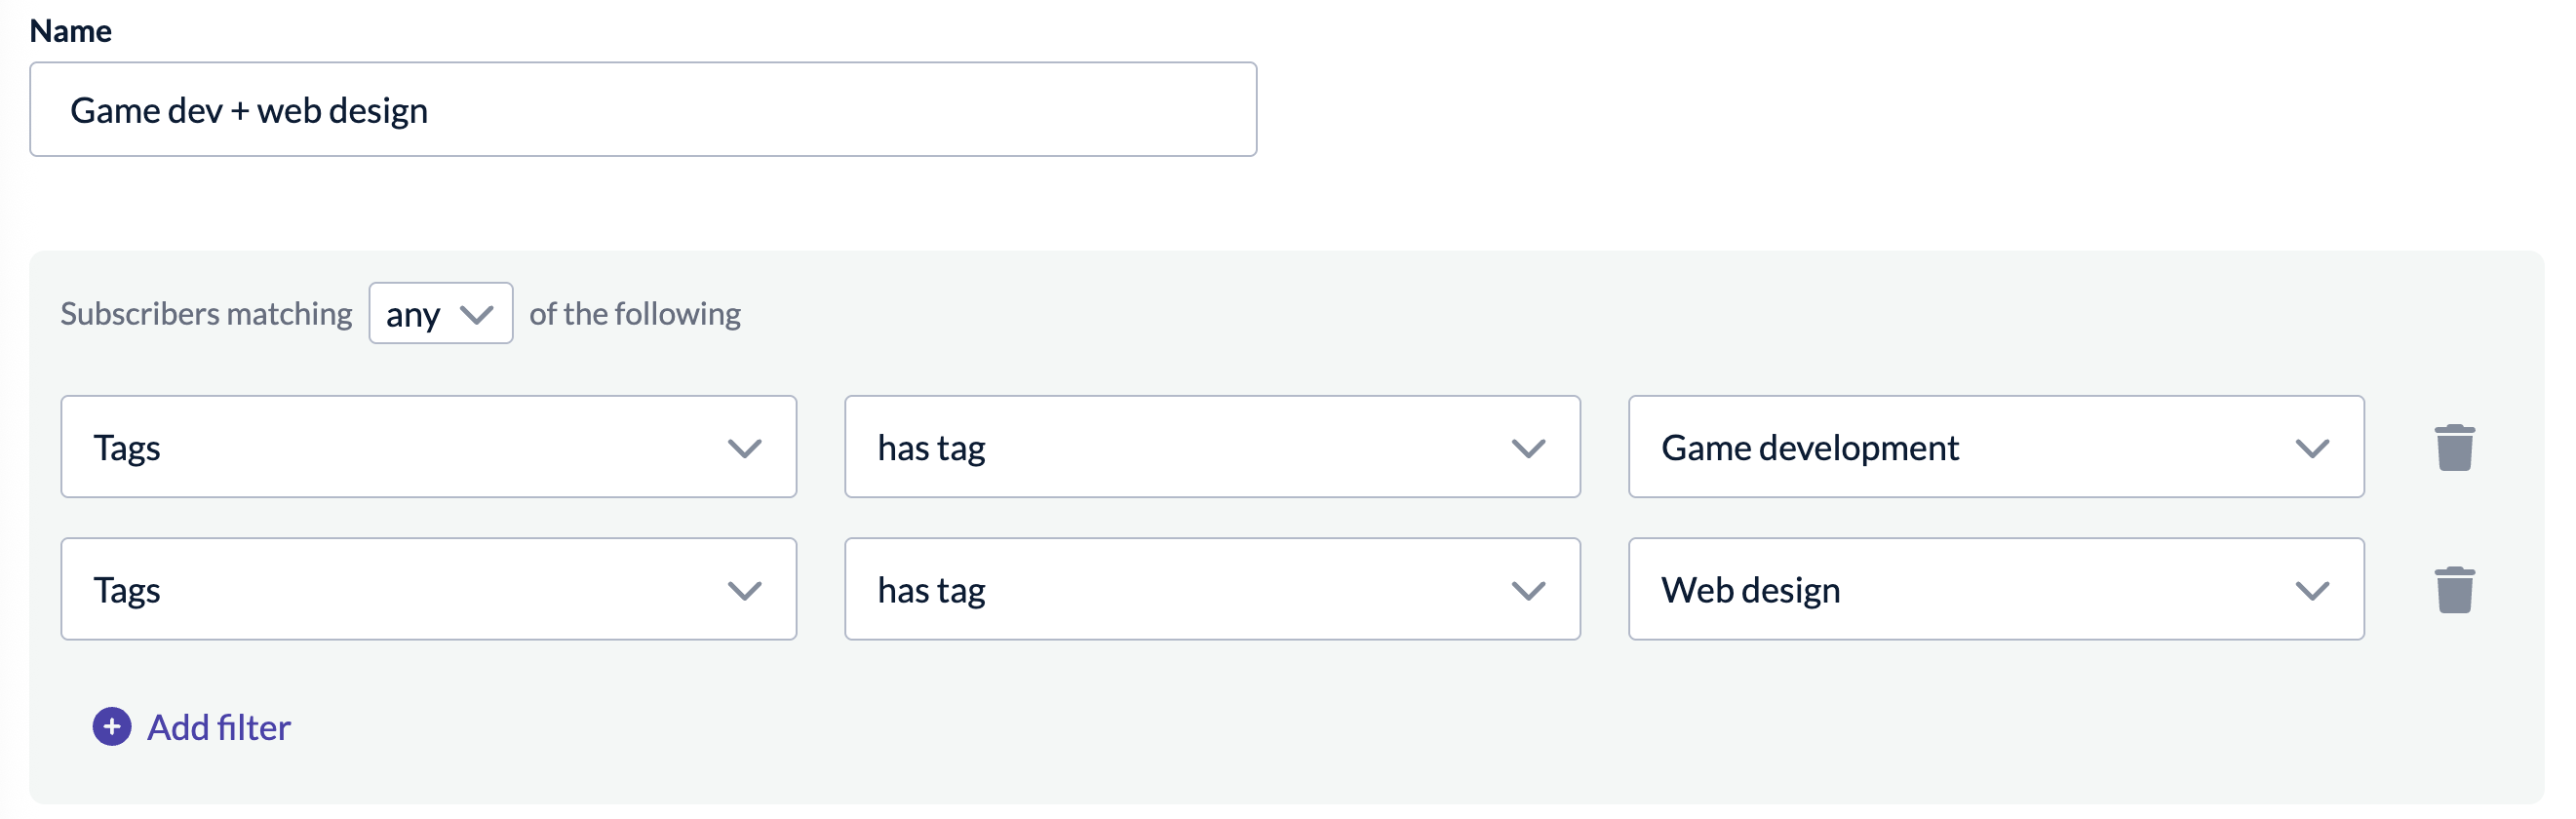Viewport: 2576px width, 819px height.
Task: Click the Name input field
Action: pos(643,110)
